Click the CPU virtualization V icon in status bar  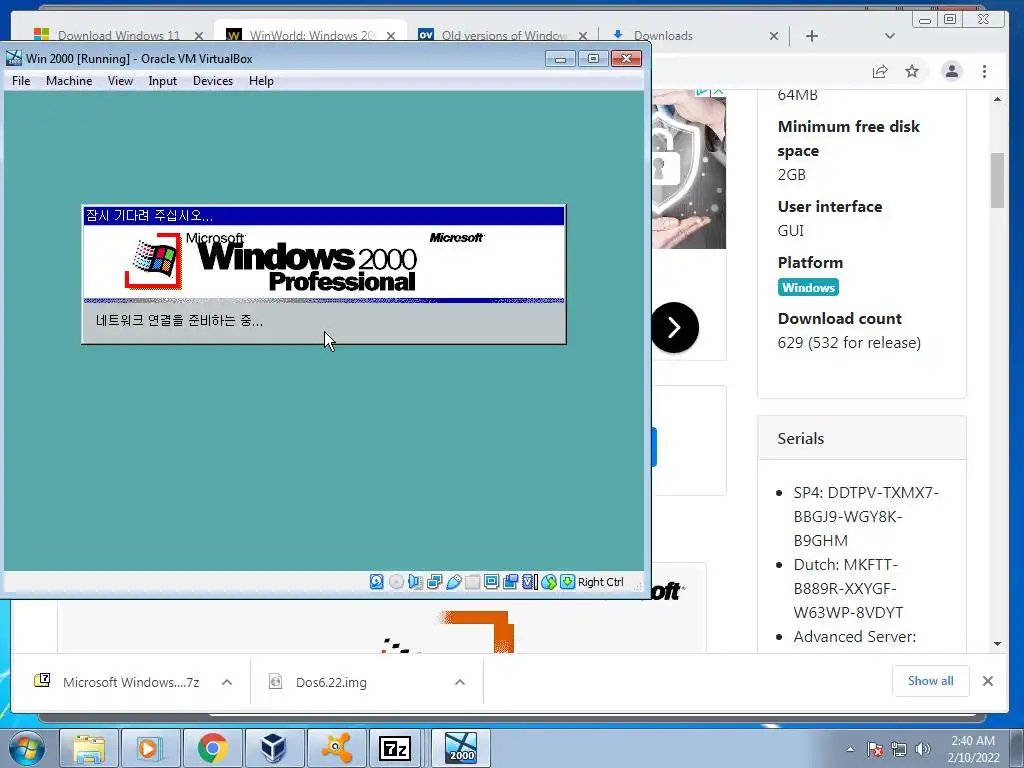tap(530, 582)
